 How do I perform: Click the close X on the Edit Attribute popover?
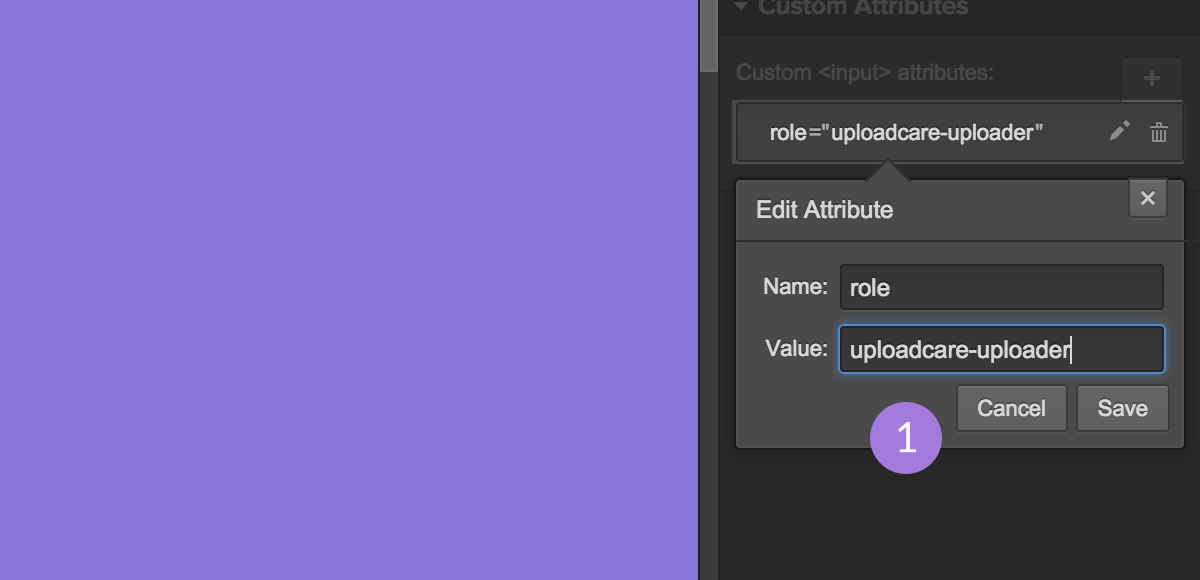click(x=1147, y=198)
